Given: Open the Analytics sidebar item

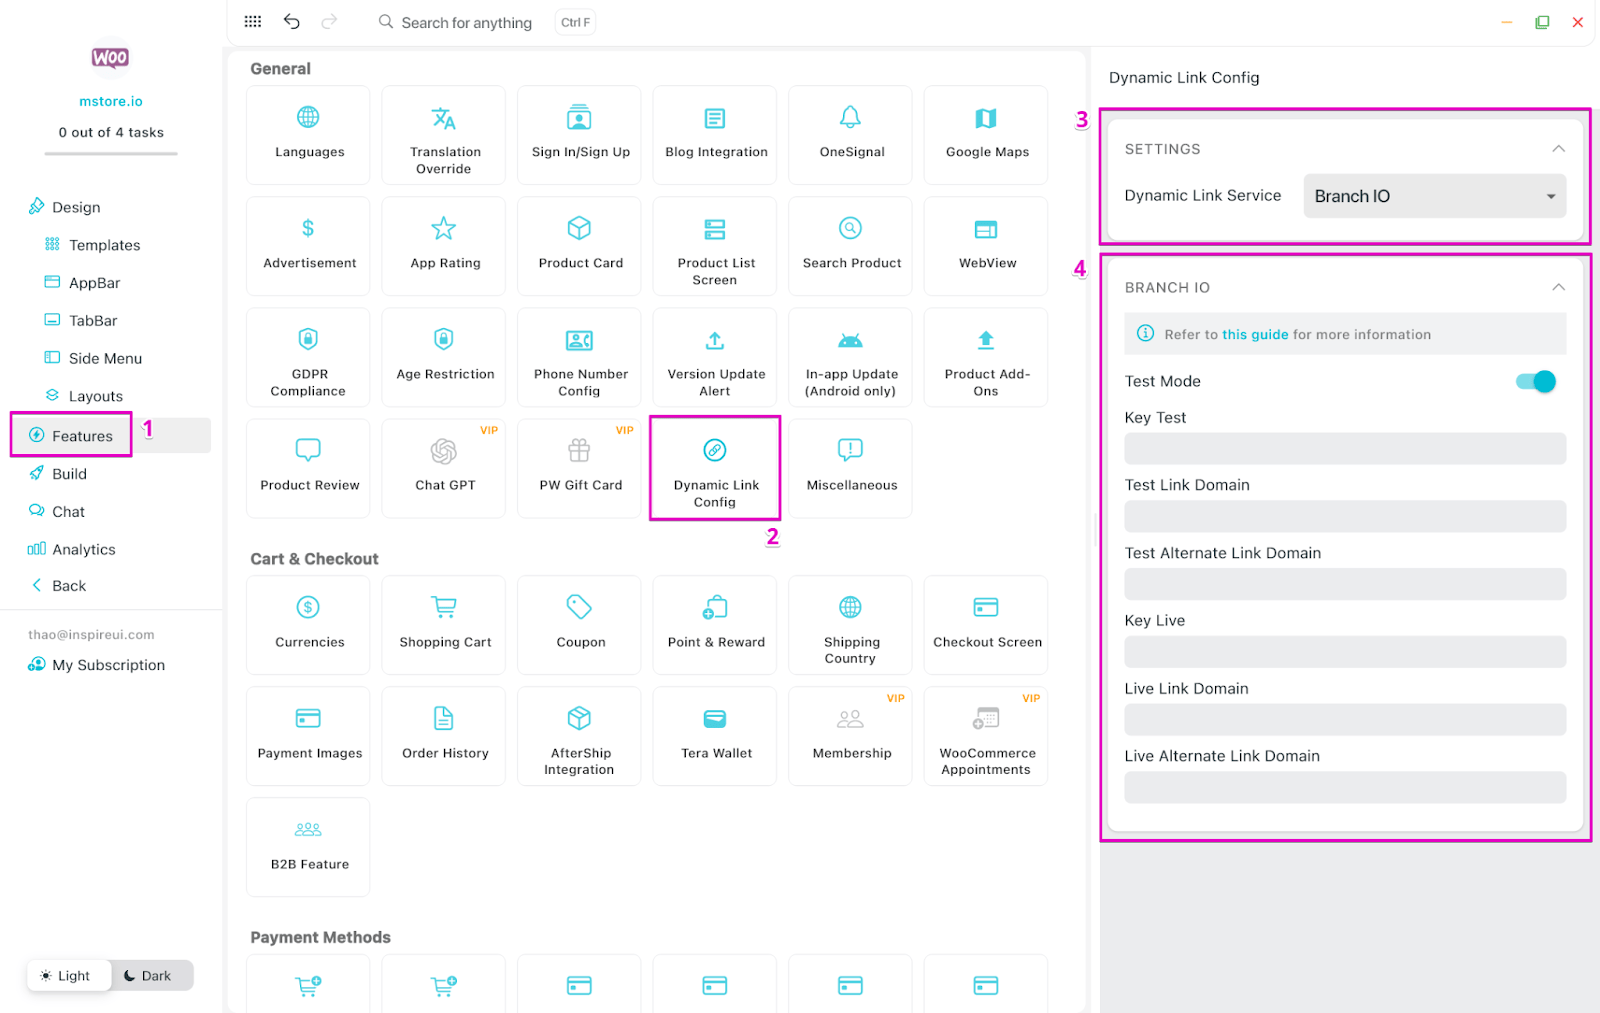Looking at the screenshot, I should pos(84,549).
